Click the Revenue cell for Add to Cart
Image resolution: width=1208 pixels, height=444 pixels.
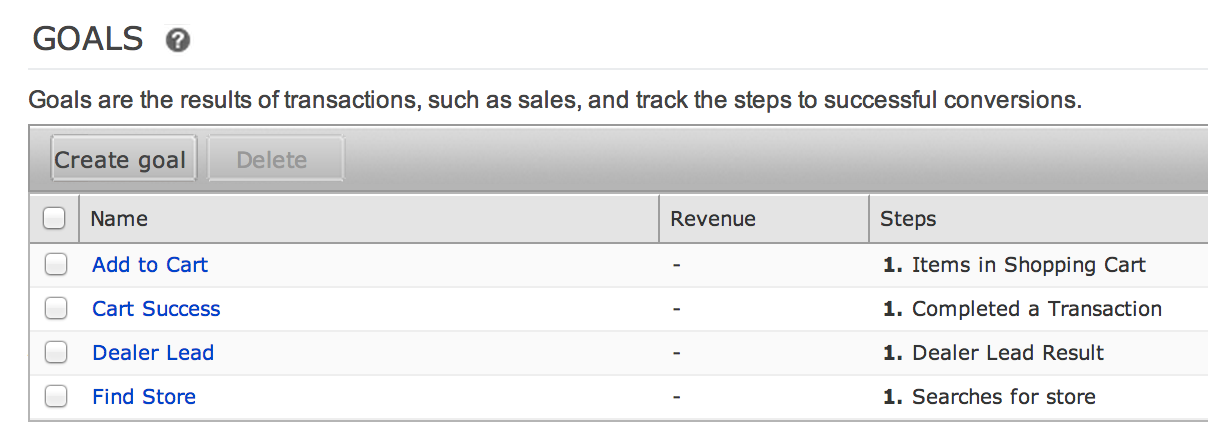tap(764, 265)
